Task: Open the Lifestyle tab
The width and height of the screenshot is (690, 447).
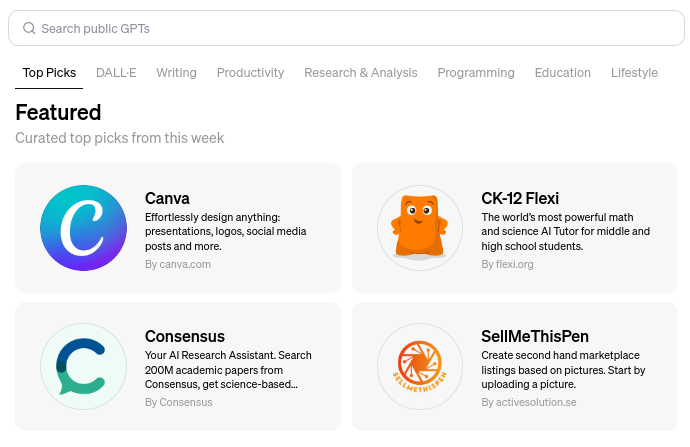Action: tap(634, 73)
